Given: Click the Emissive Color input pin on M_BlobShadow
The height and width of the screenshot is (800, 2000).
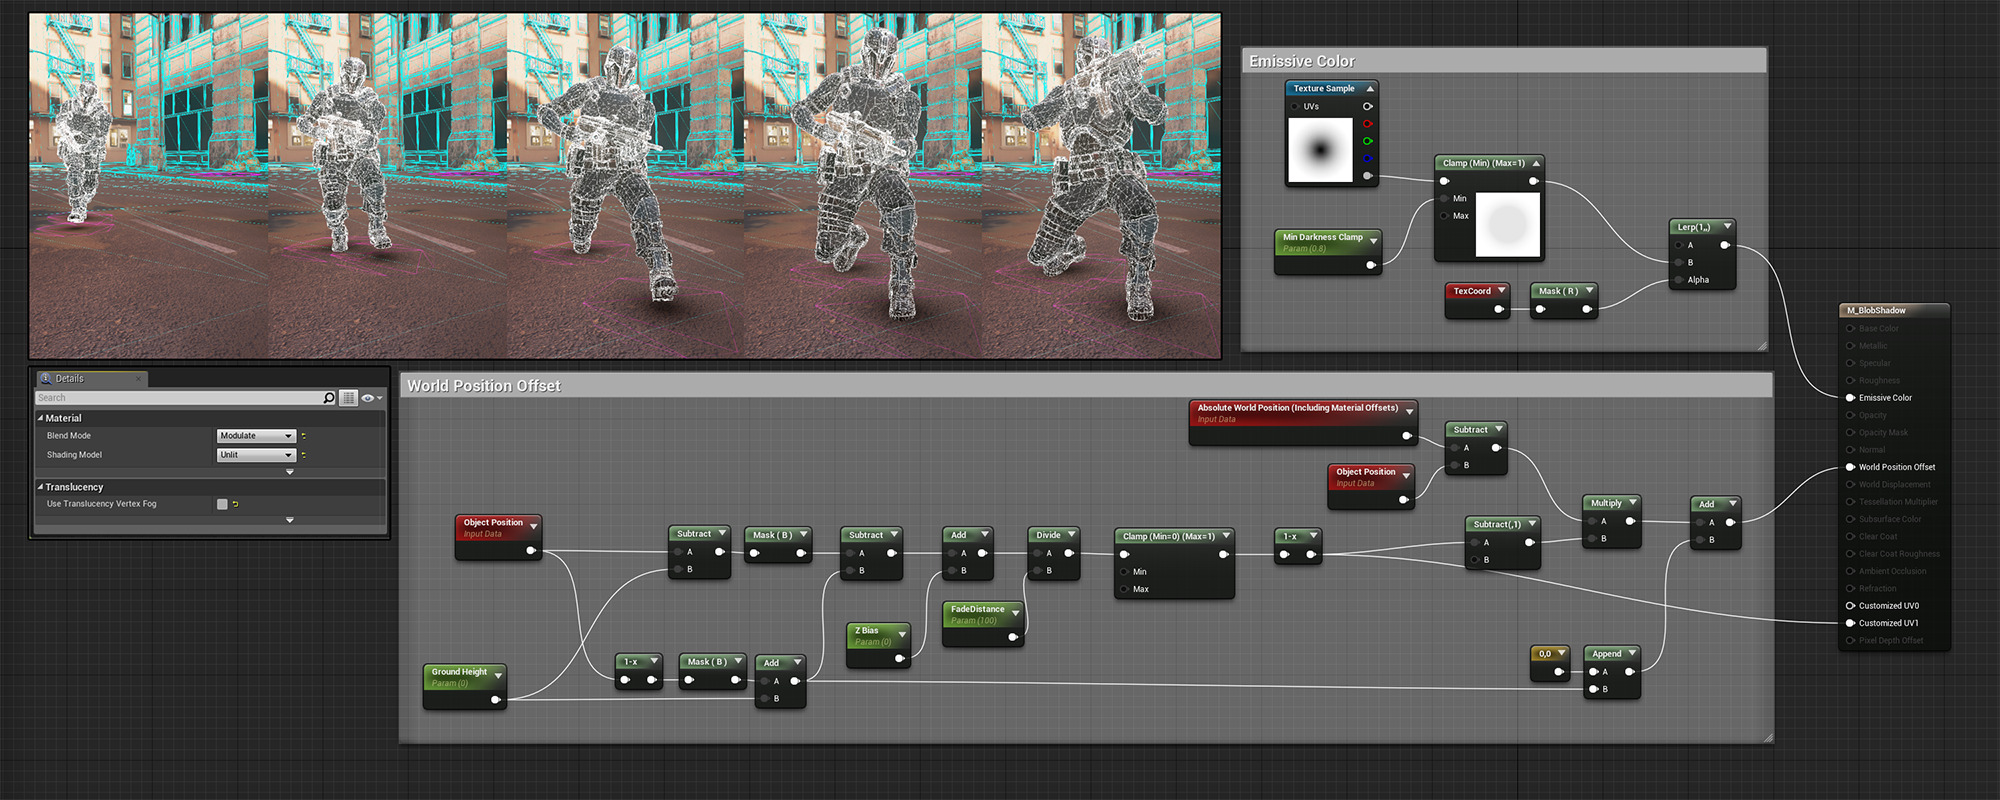Looking at the screenshot, I should click(x=1851, y=398).
